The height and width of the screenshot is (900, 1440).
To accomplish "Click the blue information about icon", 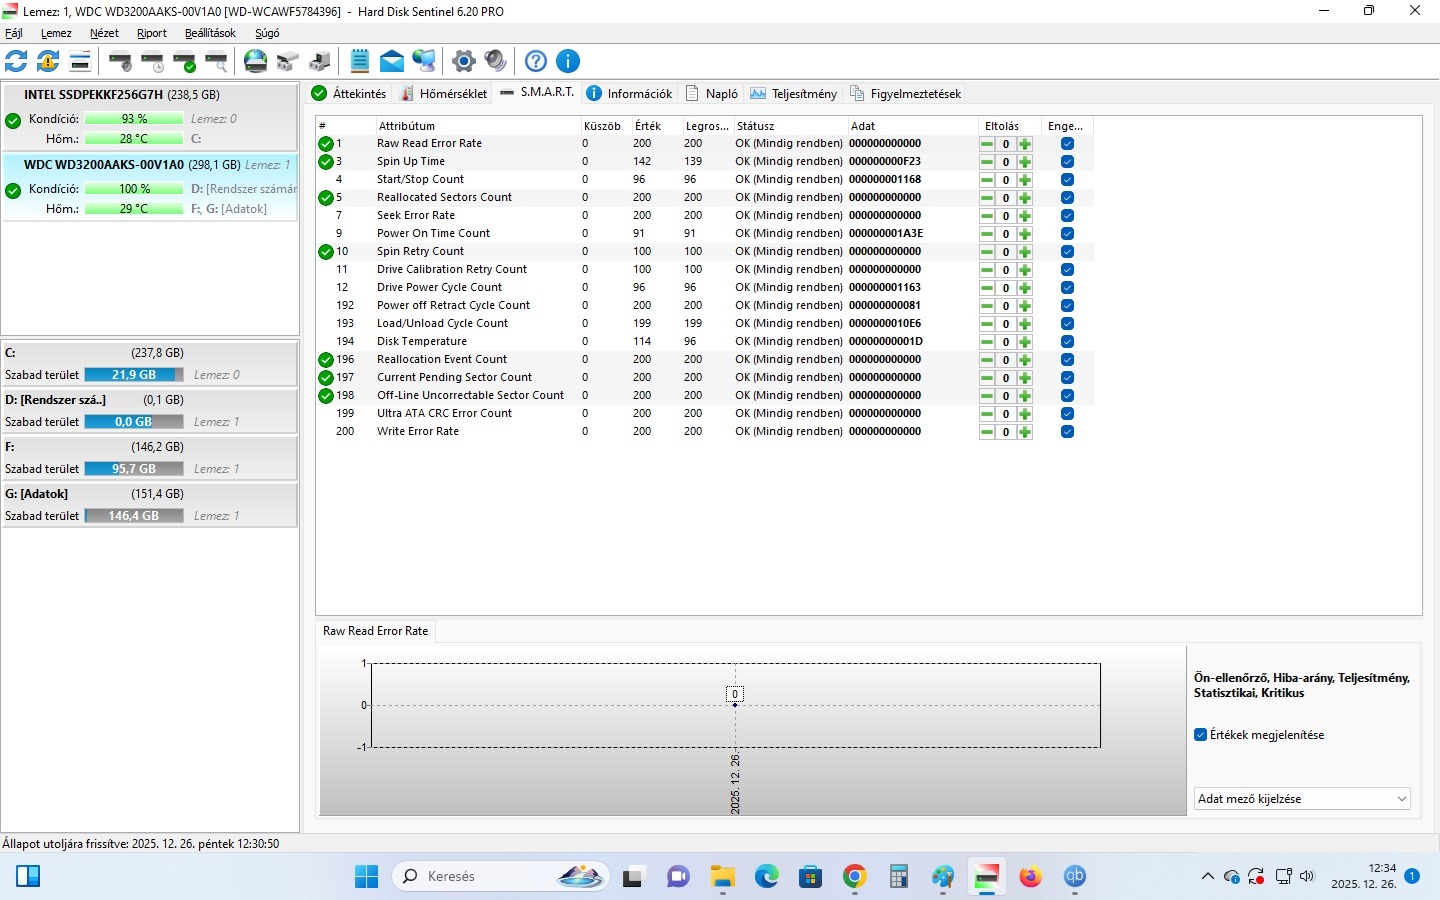I will 568,61.
